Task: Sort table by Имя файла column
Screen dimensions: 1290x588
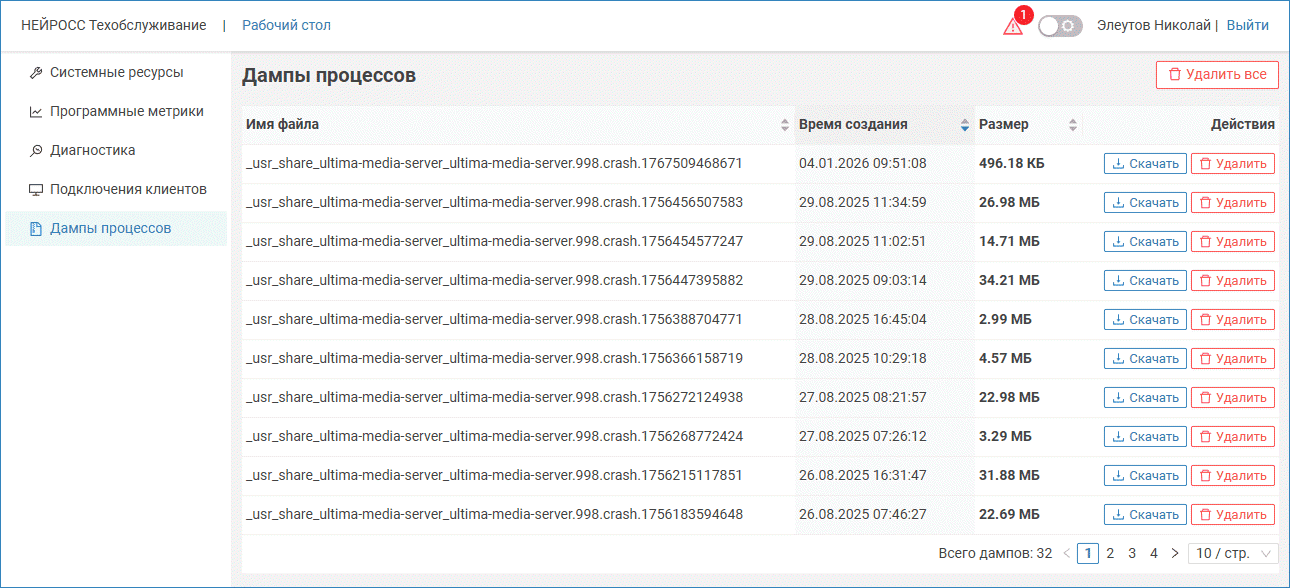Action: click(x=784, y=125)
